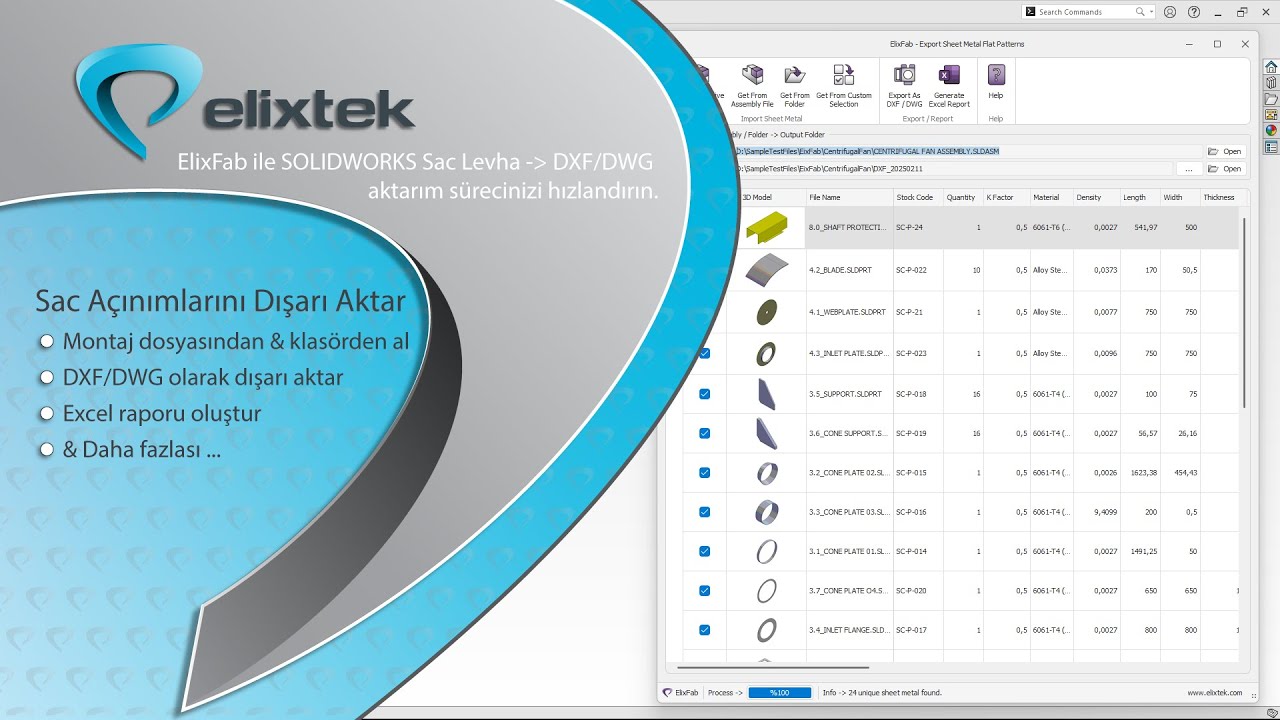Click Get From Folder icon
1280x720 pixels.
[794, 75]
